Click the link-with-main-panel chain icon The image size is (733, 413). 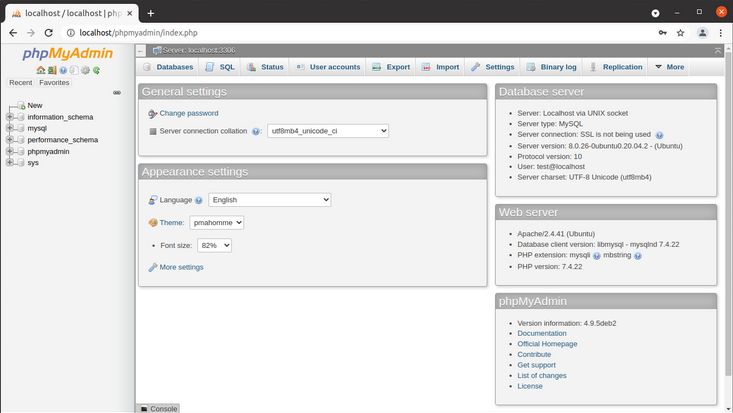pyautogui.click(x=117, y=93)
